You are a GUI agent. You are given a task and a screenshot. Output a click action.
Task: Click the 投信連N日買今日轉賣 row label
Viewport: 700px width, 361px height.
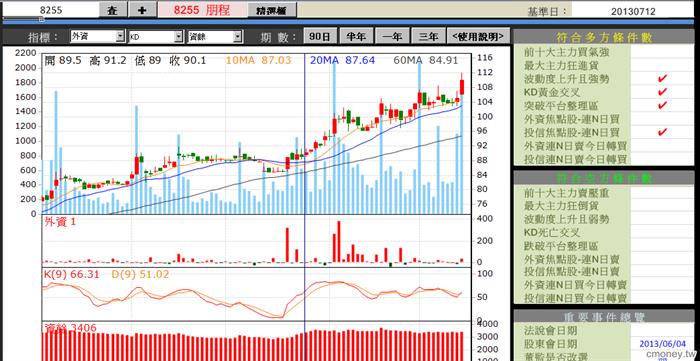tap(575, 298)
